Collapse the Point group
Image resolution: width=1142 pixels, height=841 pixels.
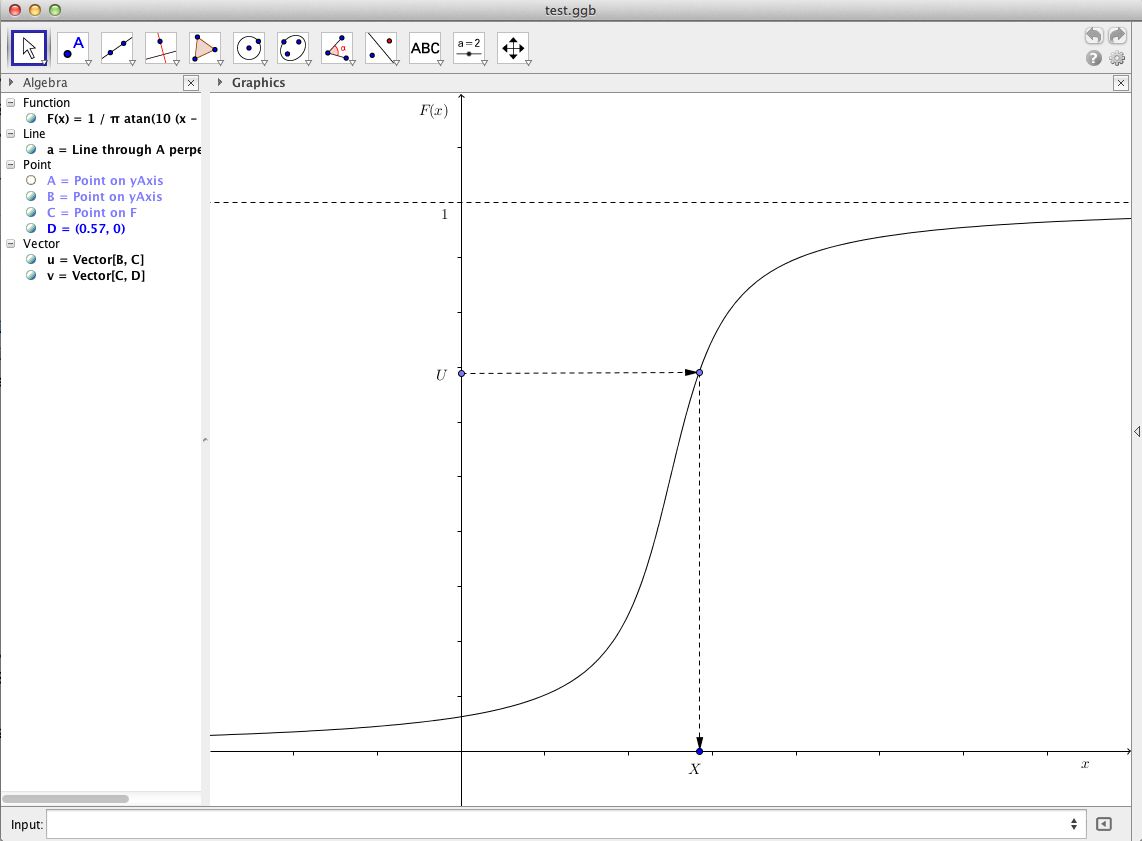pyautogui.click(x=10, y=165)
